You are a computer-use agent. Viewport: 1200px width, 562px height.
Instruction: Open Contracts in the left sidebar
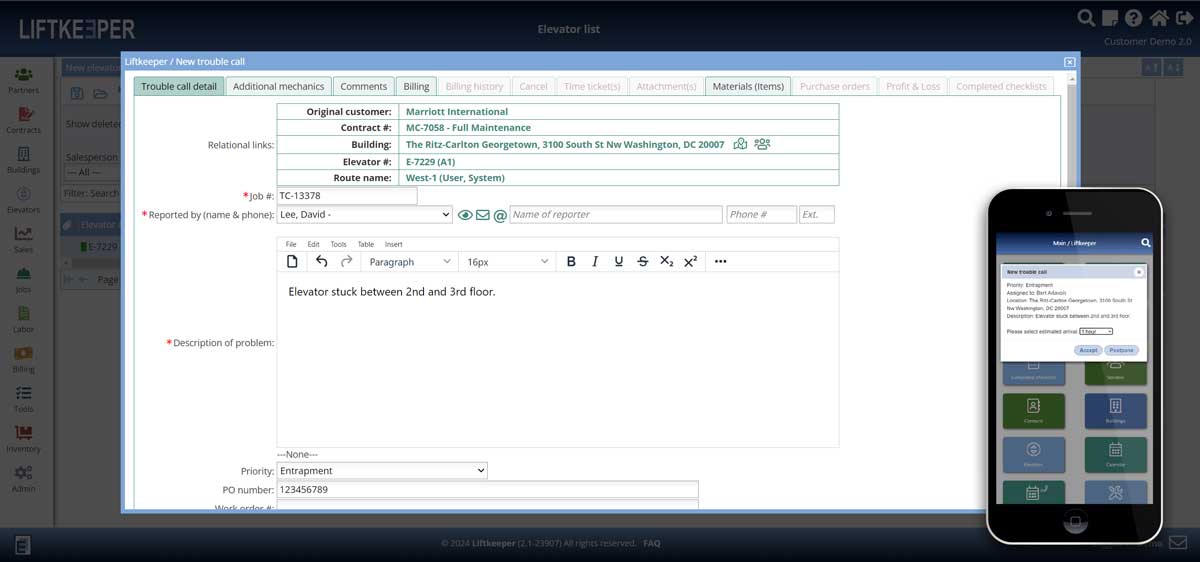coord(23,121)
